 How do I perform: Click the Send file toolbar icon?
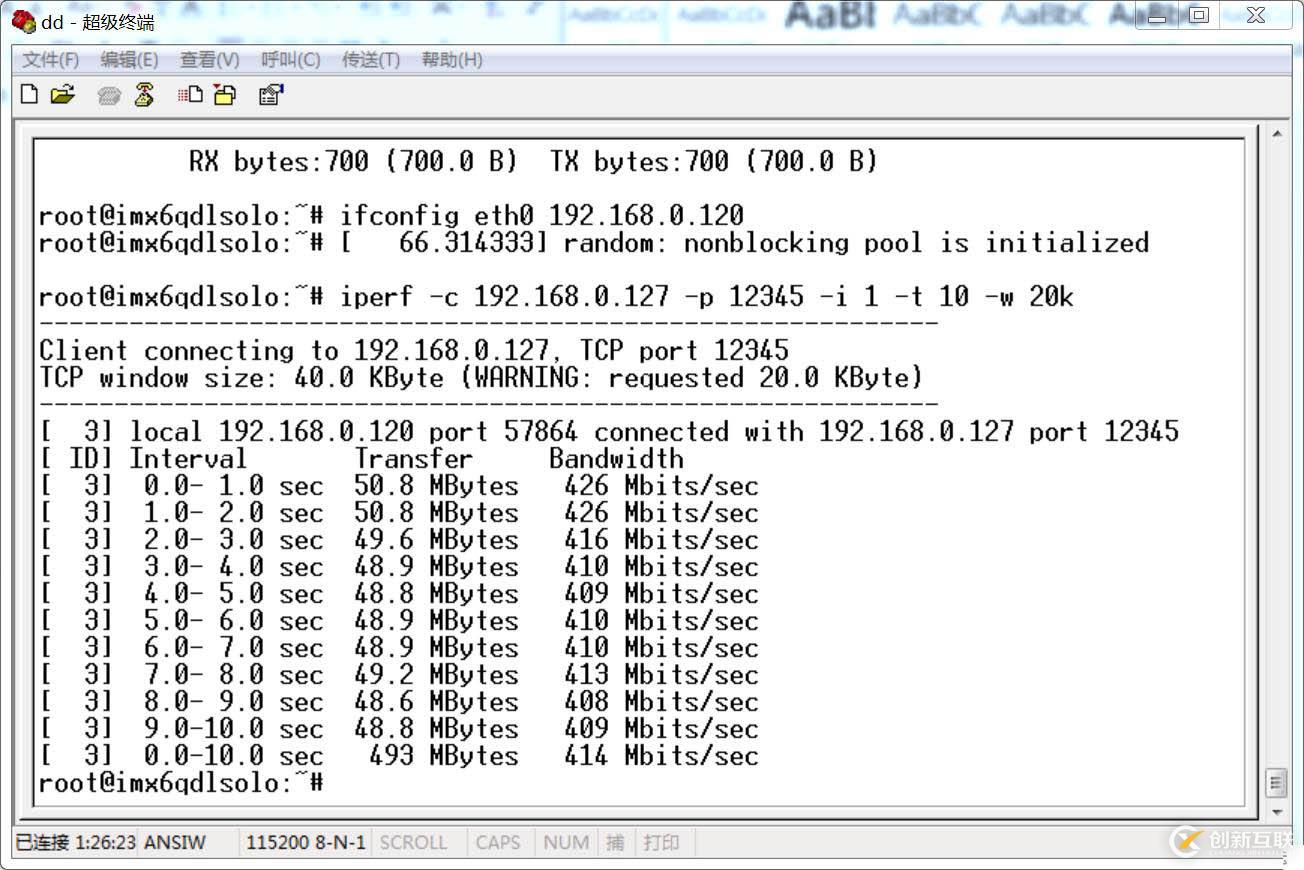(x=190, y=95)
